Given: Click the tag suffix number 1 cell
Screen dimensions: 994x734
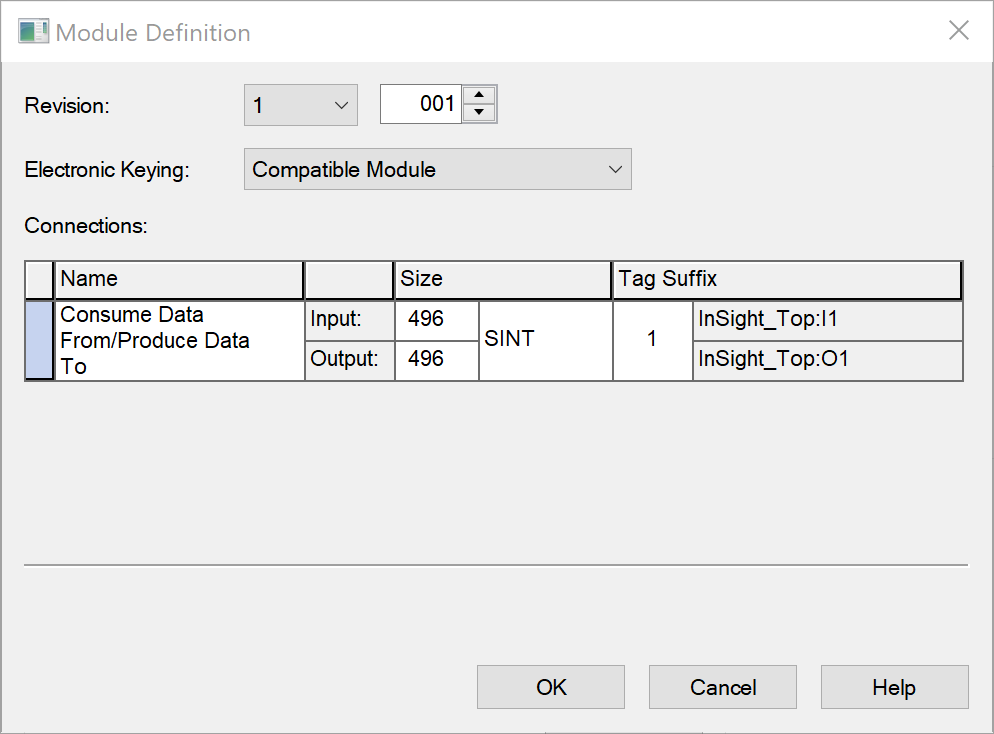Looking at the screenshot, I should (652, 341).
